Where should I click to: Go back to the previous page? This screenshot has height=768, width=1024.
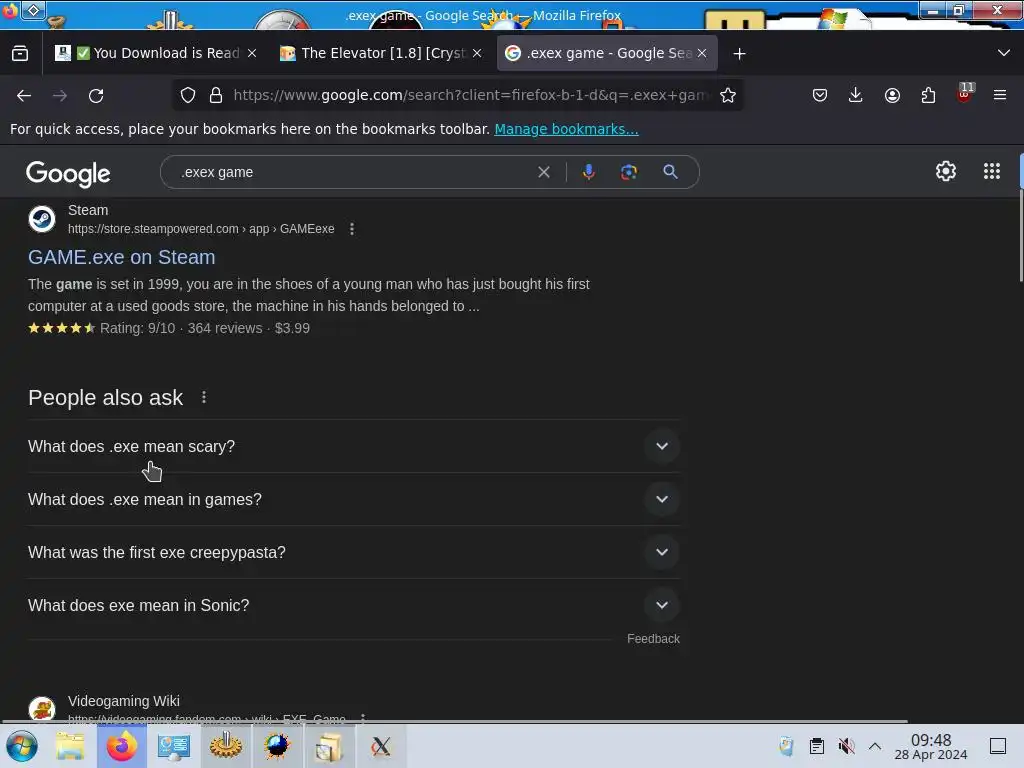24,96
